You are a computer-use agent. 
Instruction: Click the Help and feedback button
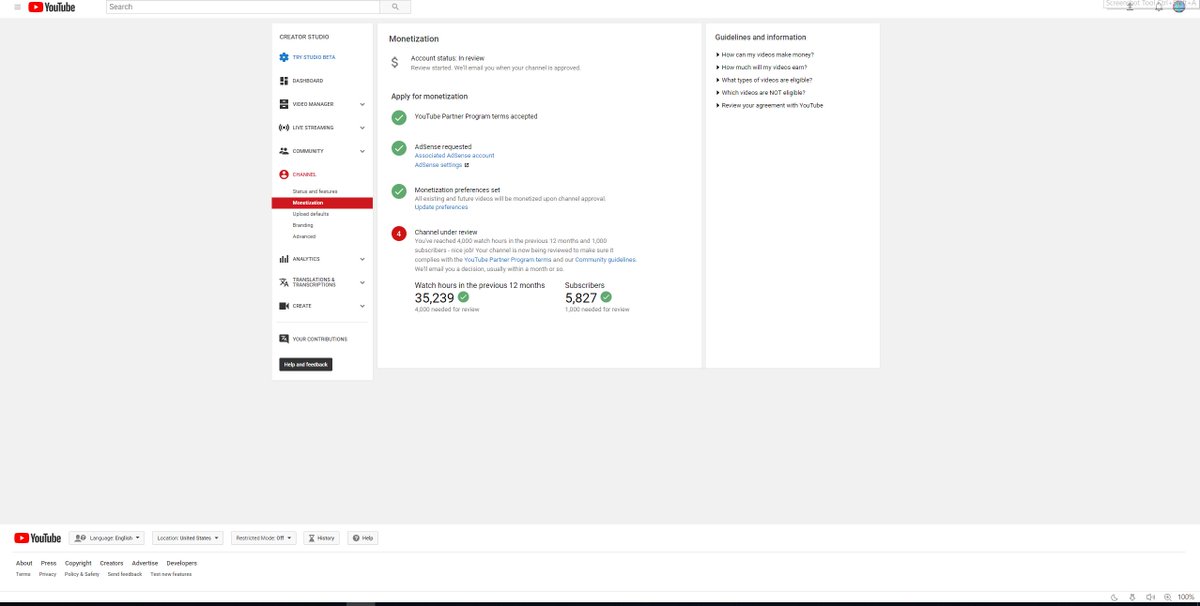[x=305, y=364]
